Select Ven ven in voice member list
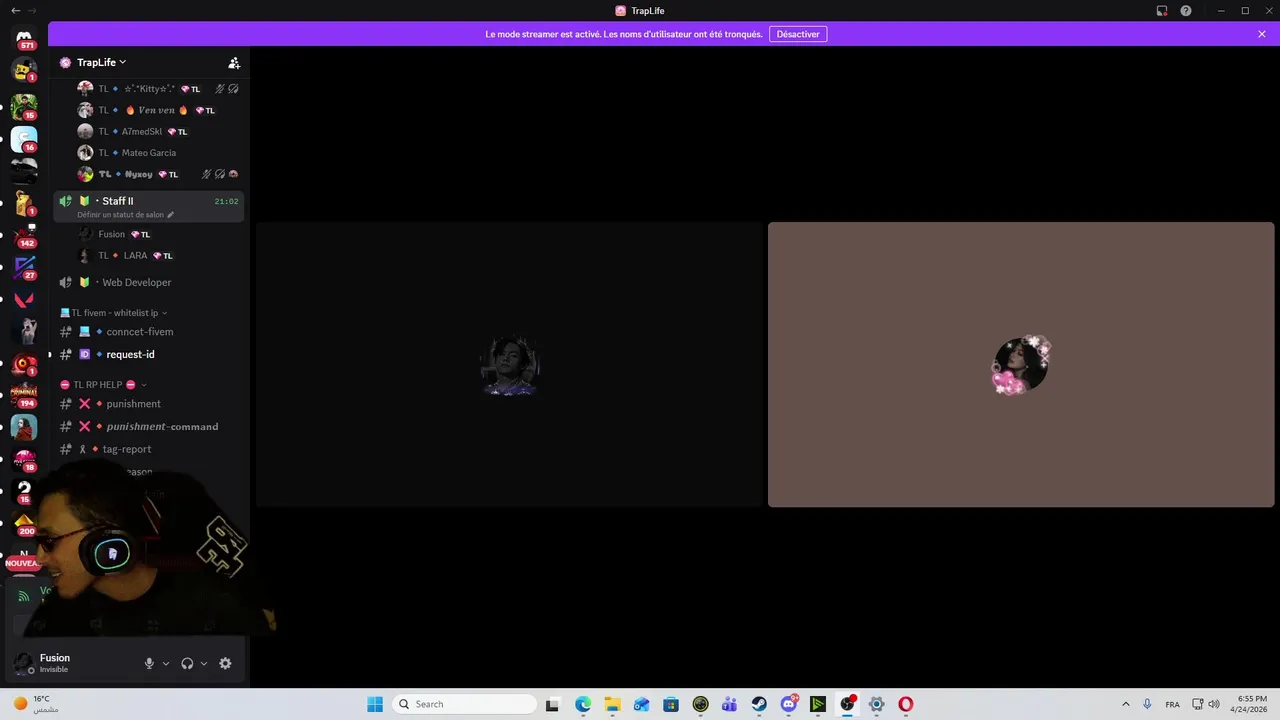This screenshot has width=1280, height=720. (x=159, y=110)
